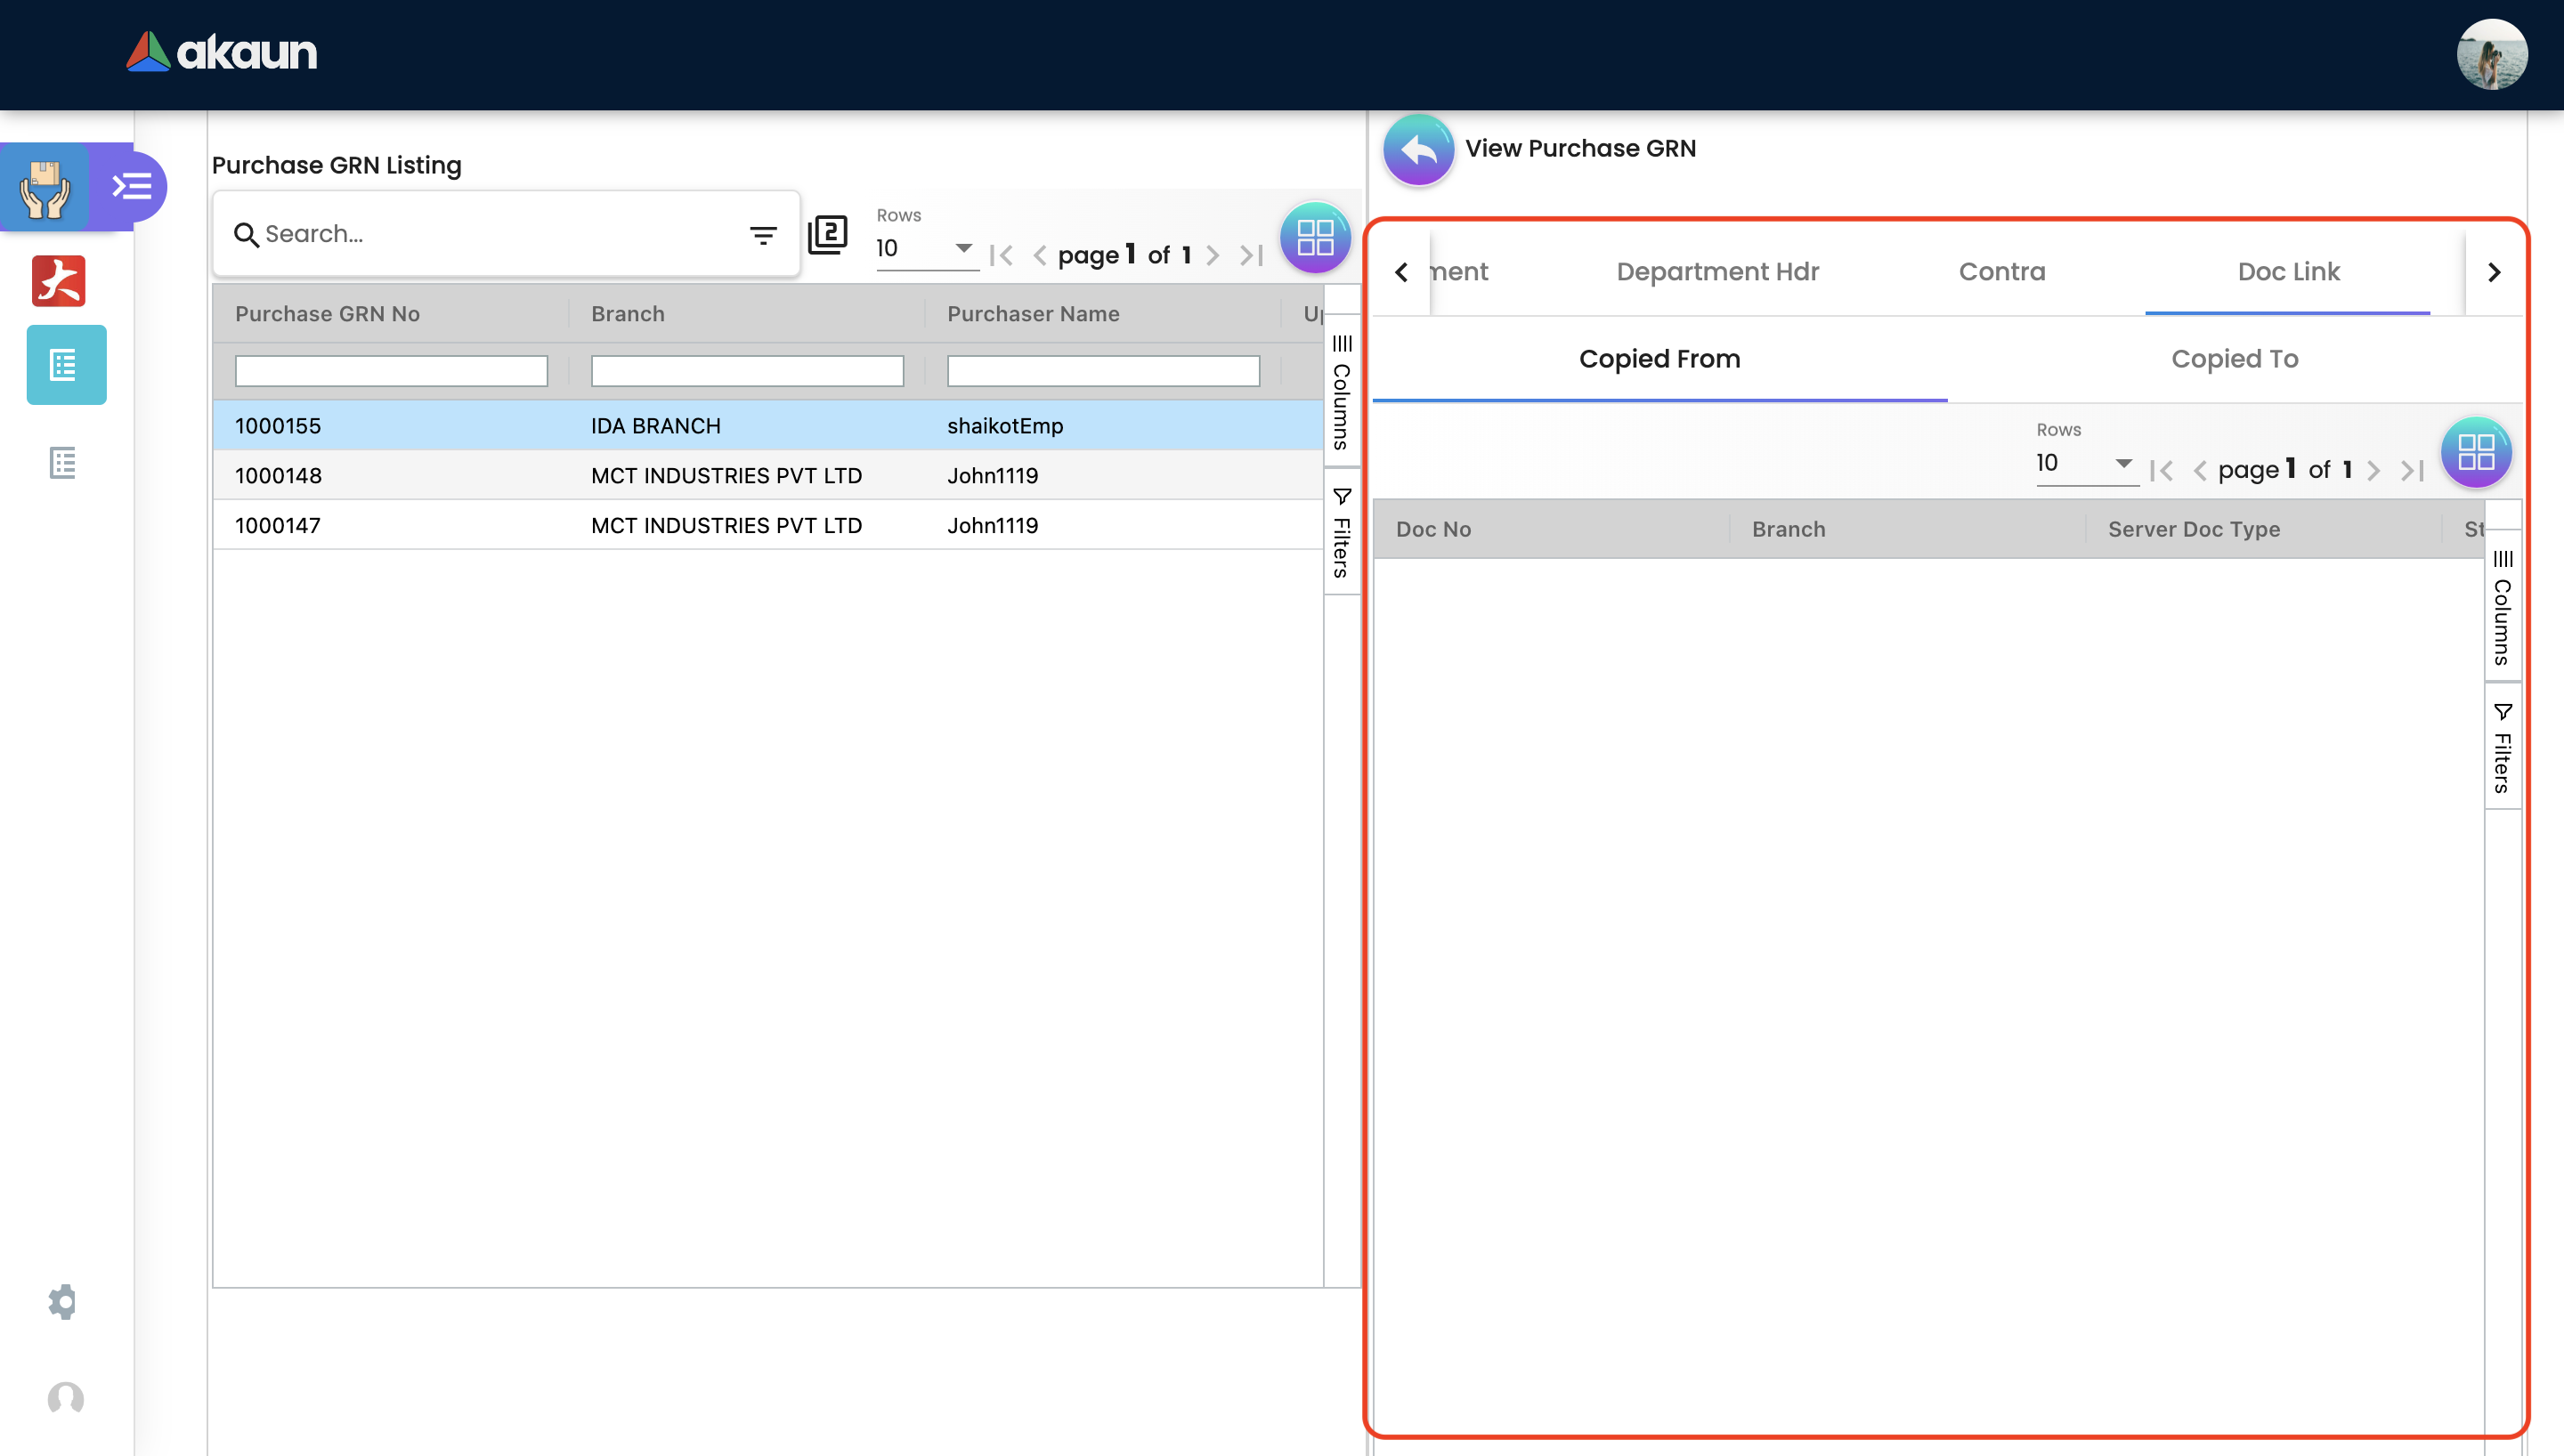
Task: Switch to the Copied To tab
Action: (x=2234, y=359)
